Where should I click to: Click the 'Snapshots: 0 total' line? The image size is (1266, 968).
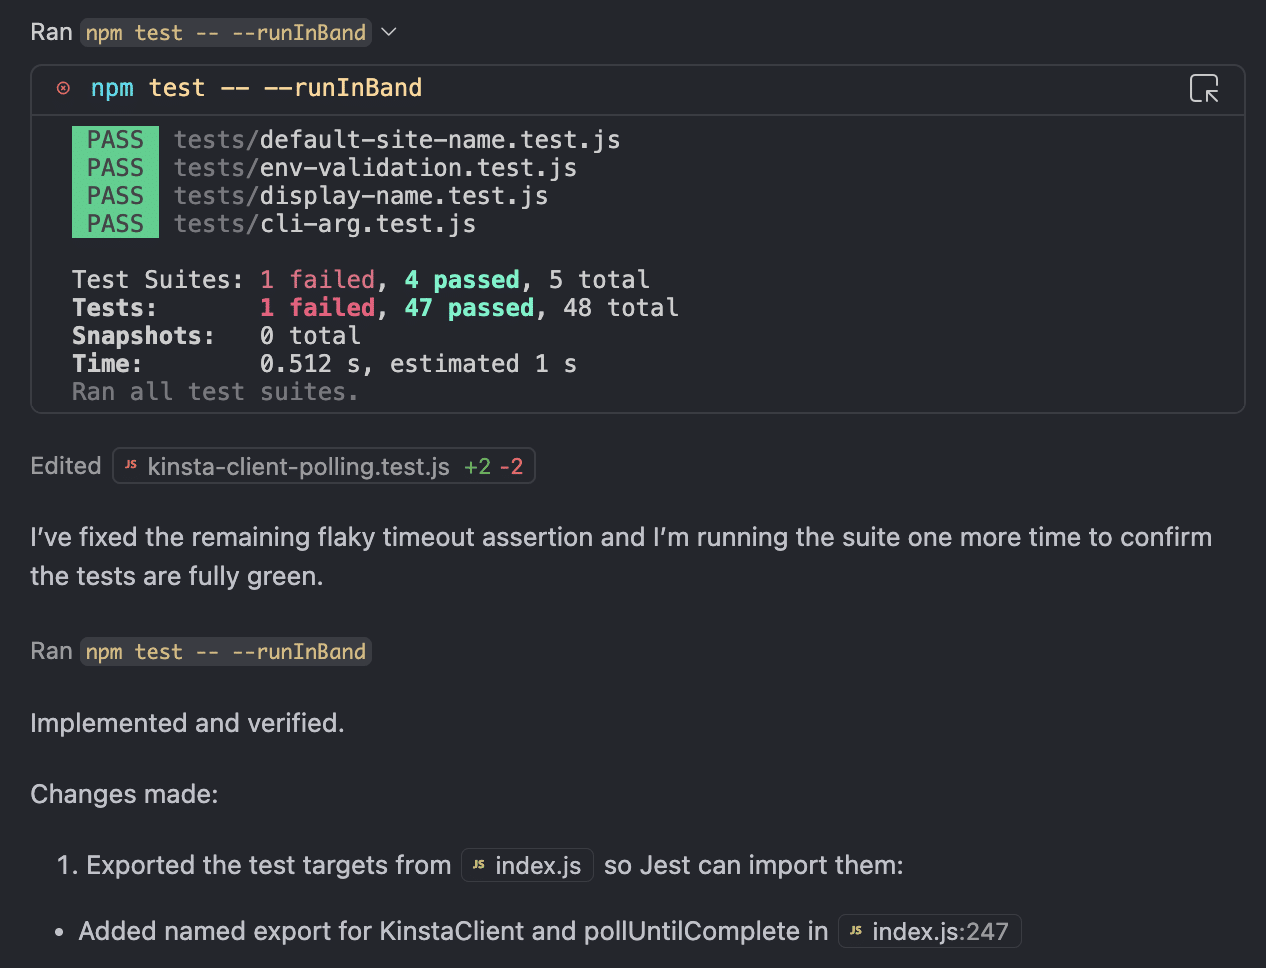[x=216, y=336]
